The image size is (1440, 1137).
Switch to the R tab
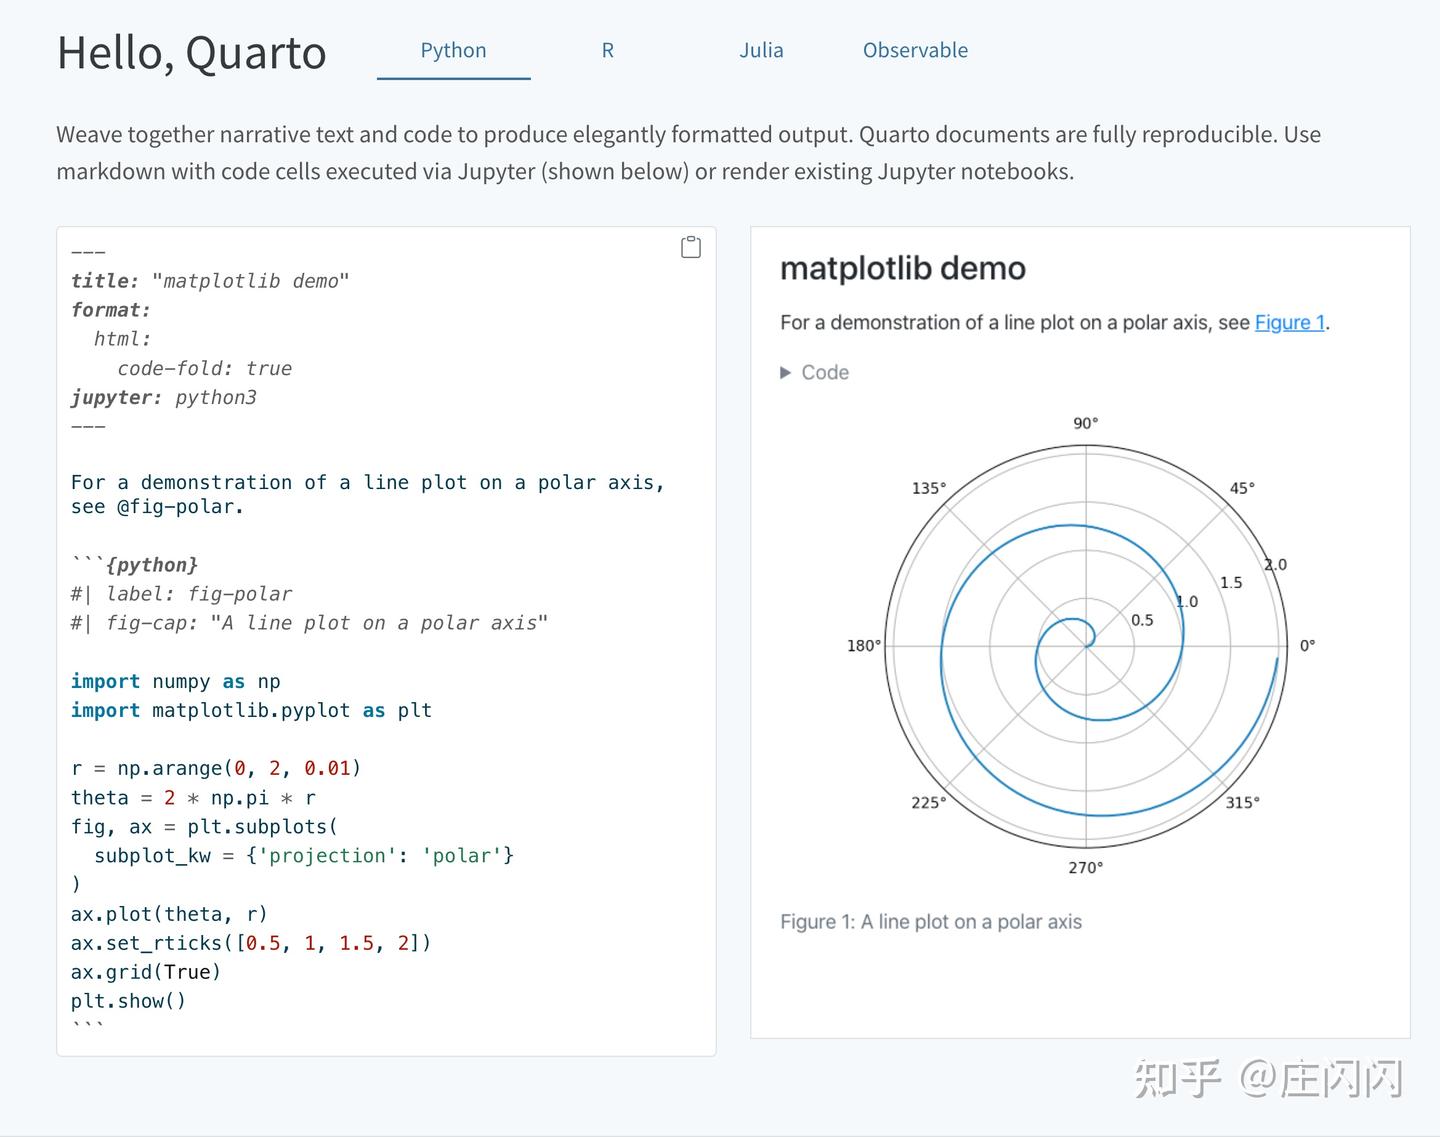(607, 50)
